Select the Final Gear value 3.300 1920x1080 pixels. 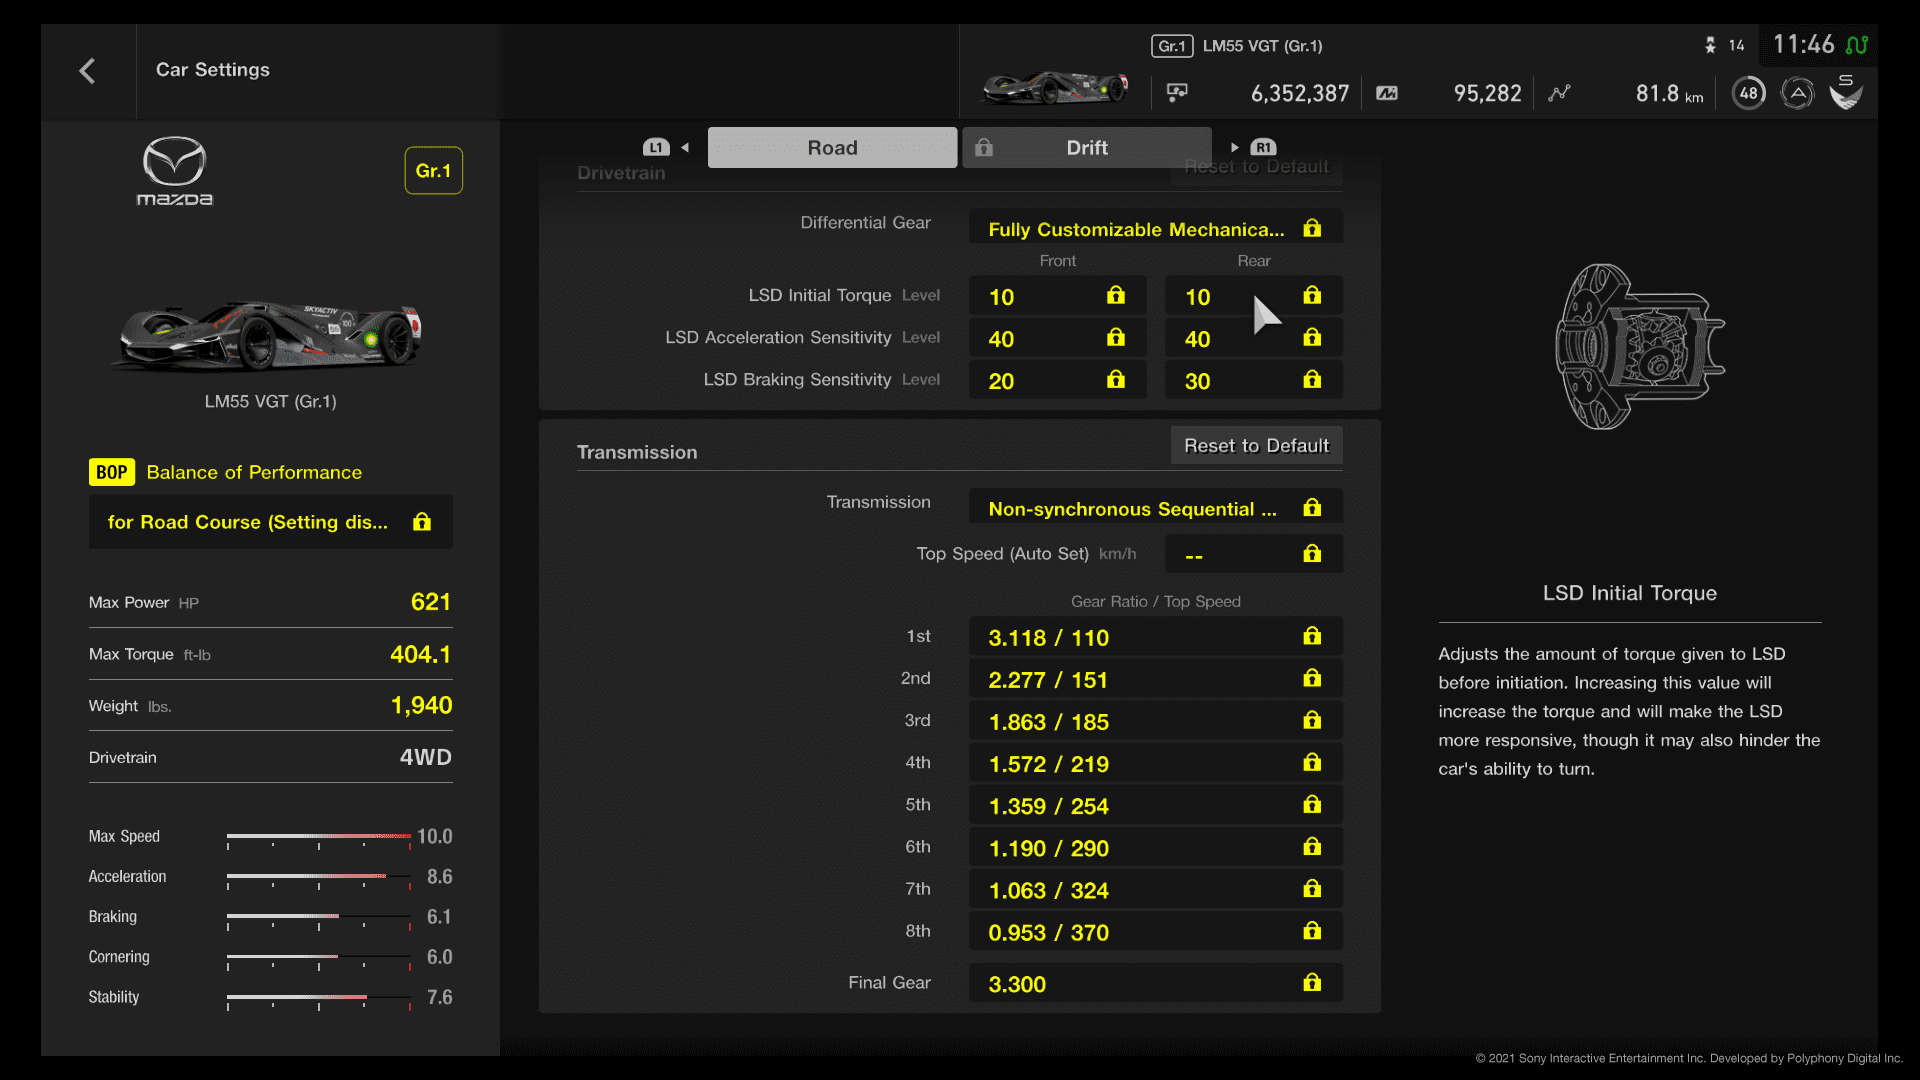pyautogui.click(x=1155, y=983)
